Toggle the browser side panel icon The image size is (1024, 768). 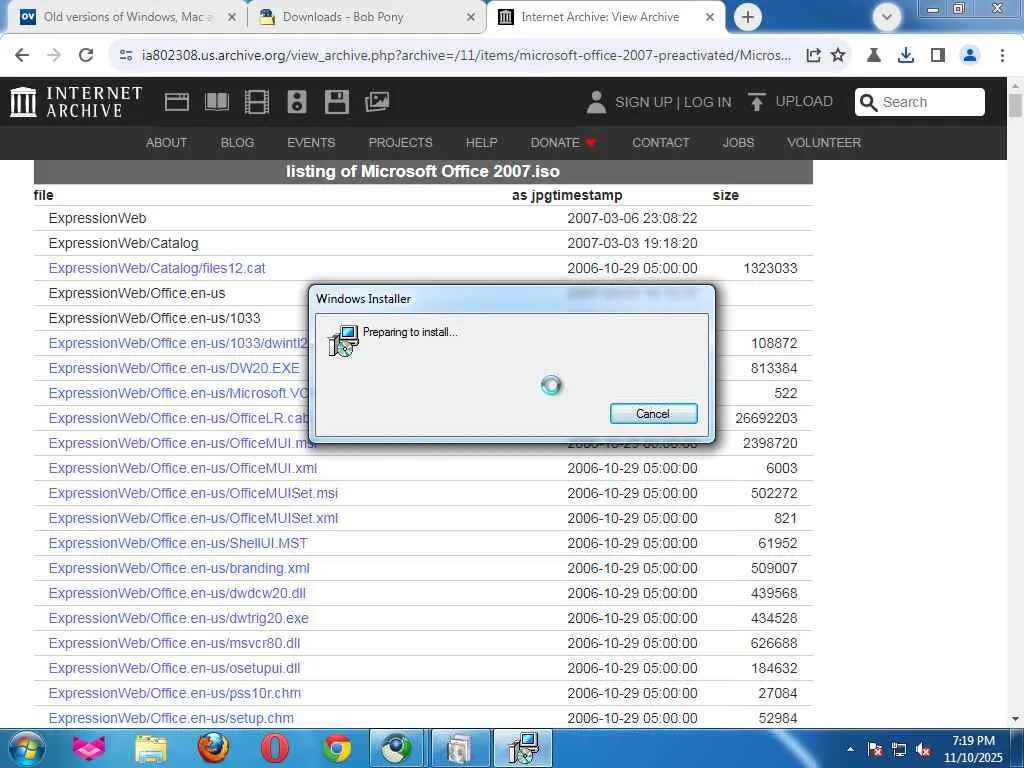[938, 56]
